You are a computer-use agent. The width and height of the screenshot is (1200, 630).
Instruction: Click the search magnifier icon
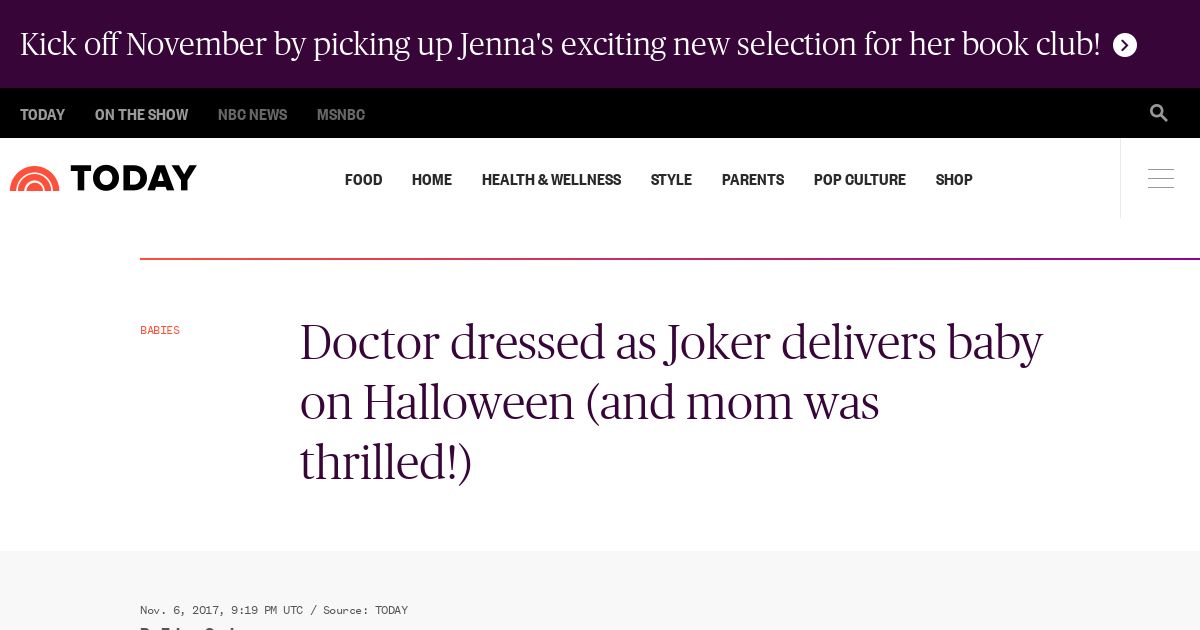[x=1158, y=113]
